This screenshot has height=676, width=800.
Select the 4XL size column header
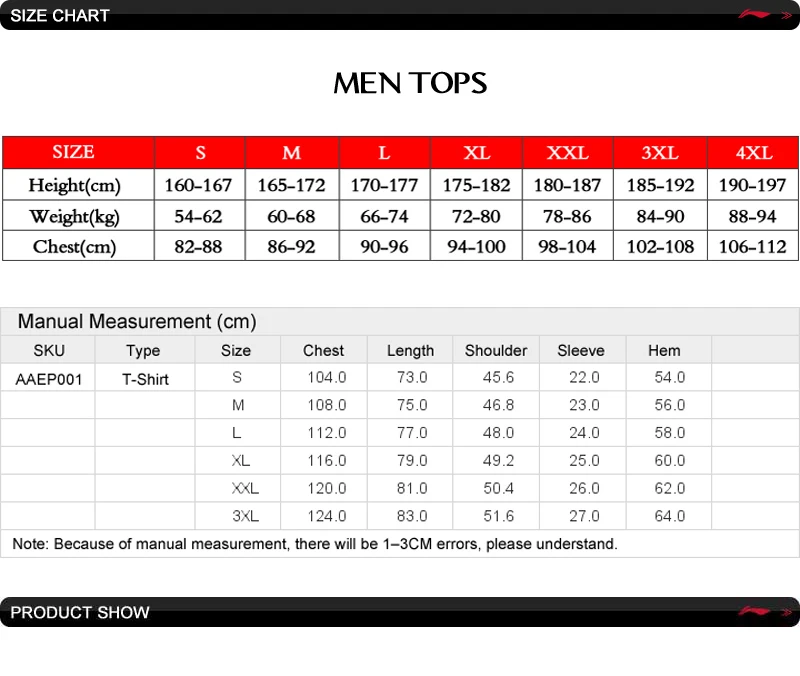tap(753, 153)
